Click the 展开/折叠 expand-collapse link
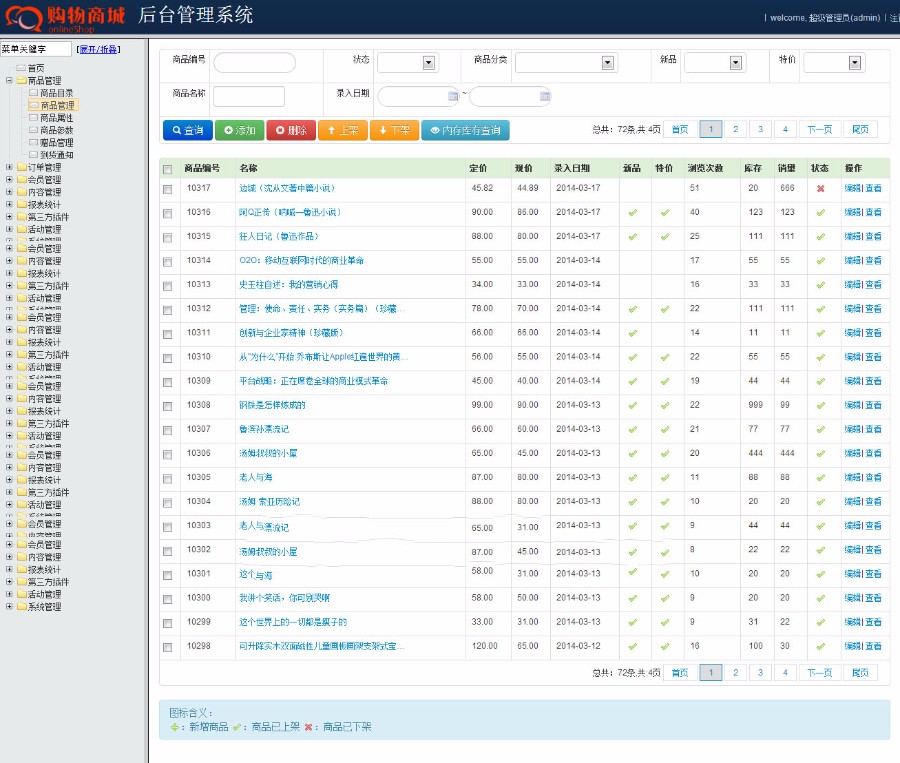Image resolution: width=900 pixels, height=763 pixels. coord(97,47)
